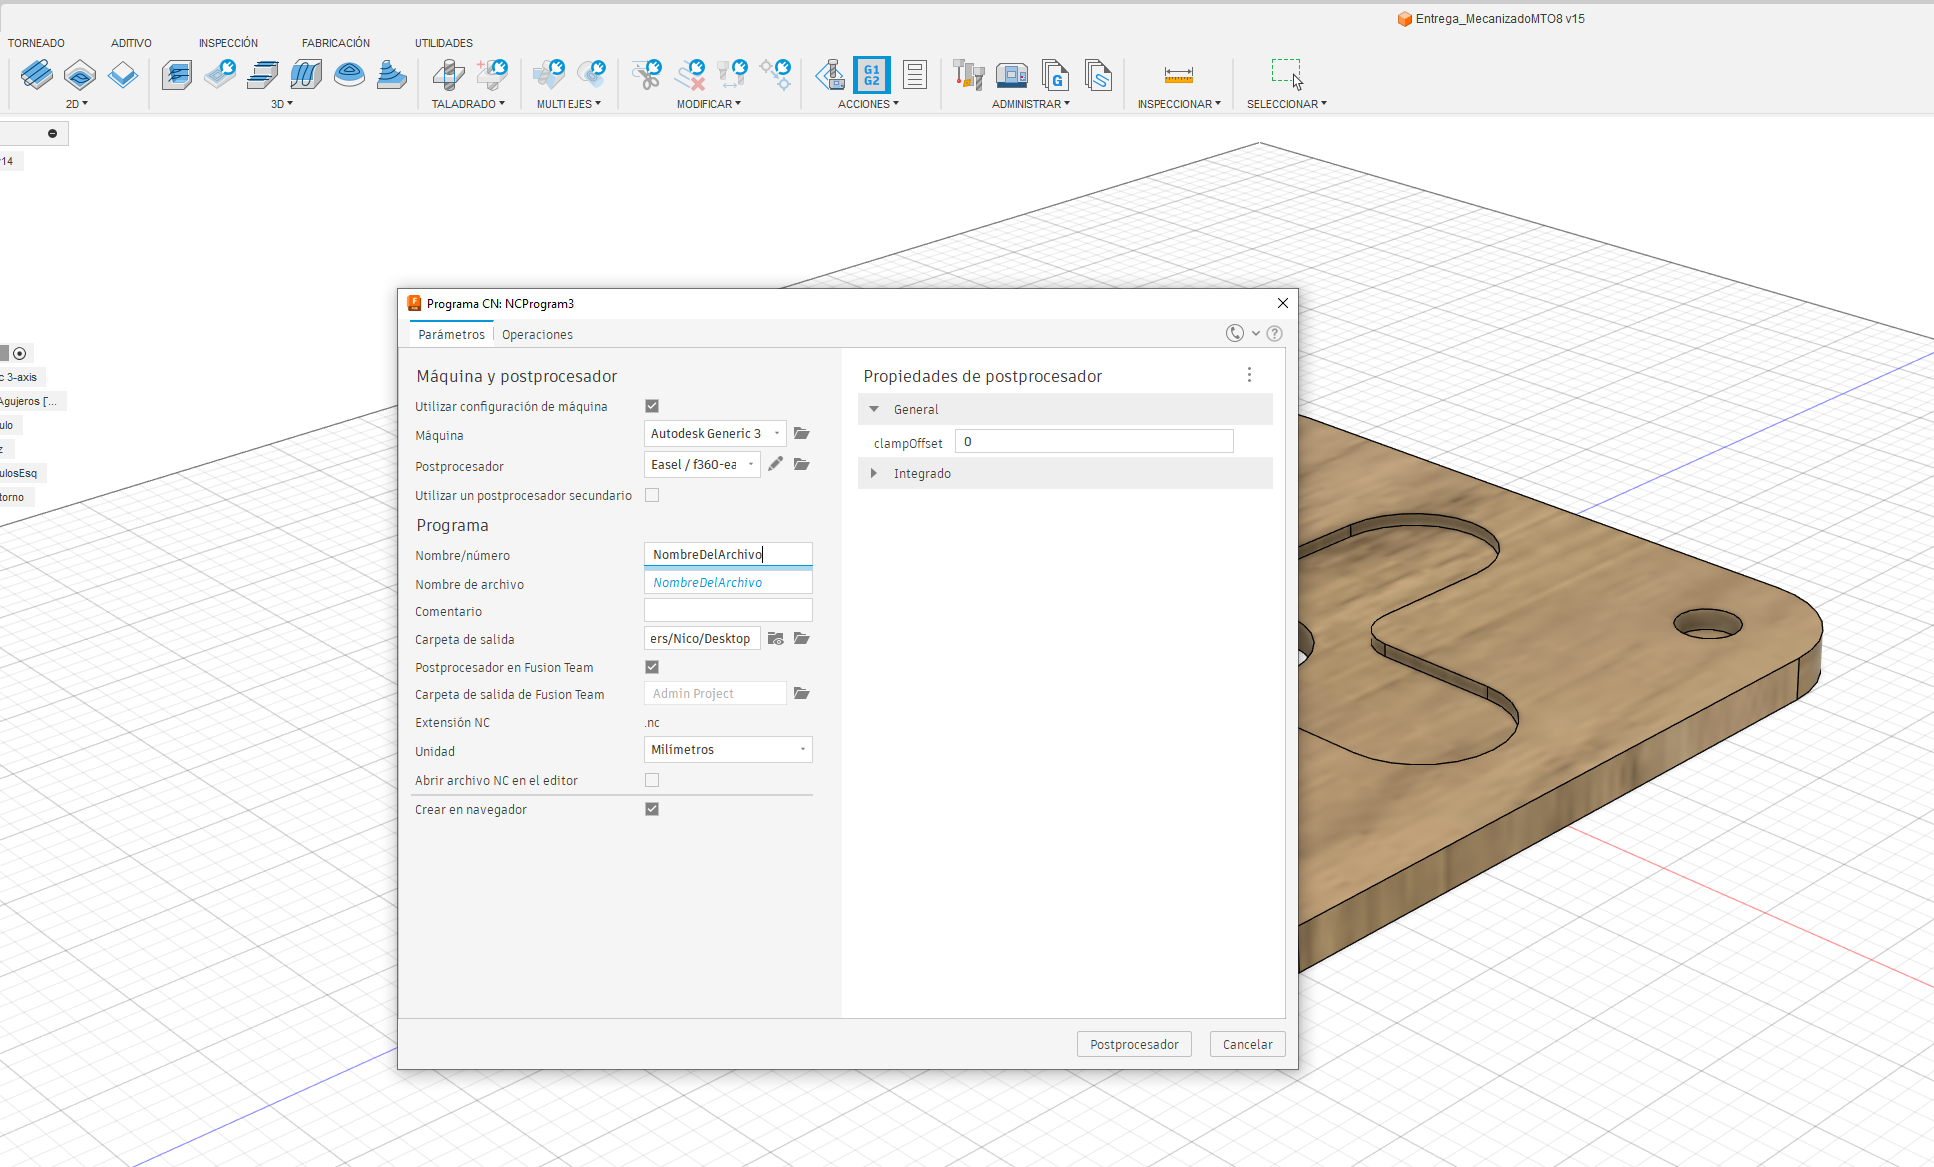Open the Máquina dropdown Autodesk Generic 3
This screenshot has height=1167, width=1934.
click(x=715, y=433)
